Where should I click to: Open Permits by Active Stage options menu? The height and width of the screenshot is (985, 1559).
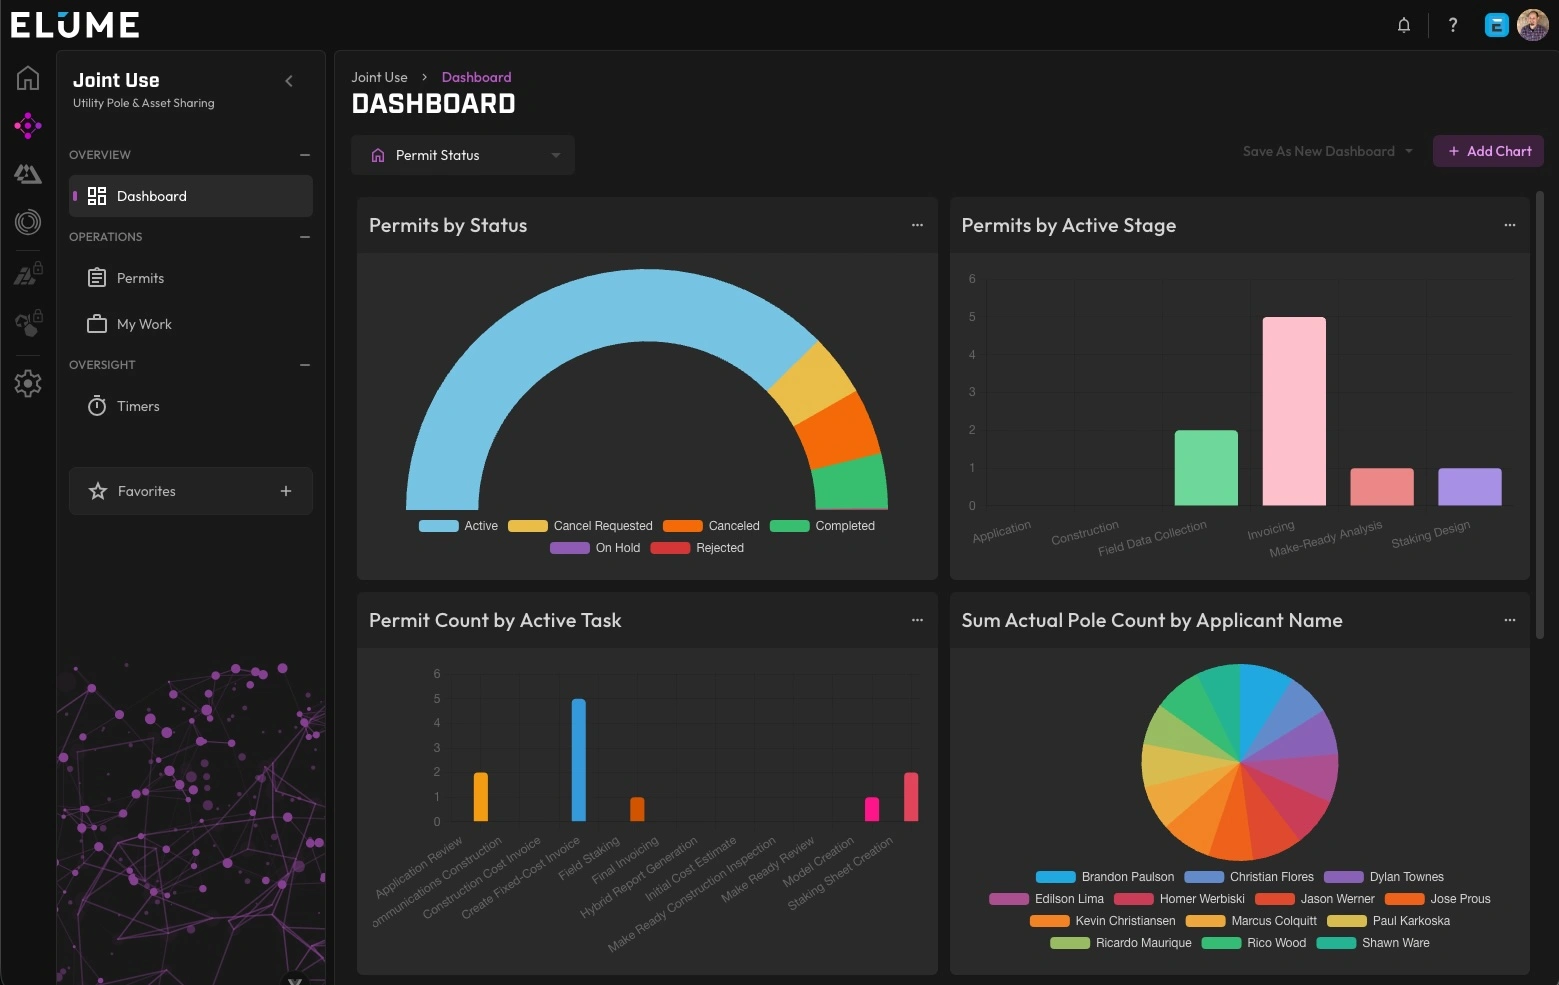pos(1509,225)
